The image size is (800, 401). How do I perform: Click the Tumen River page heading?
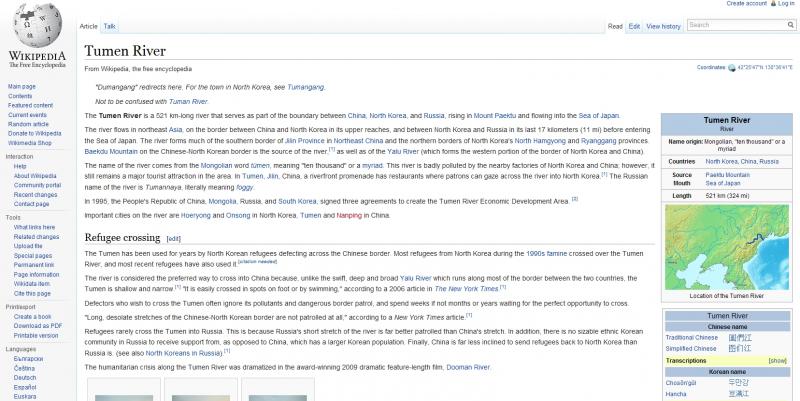(x=125, y=51)
